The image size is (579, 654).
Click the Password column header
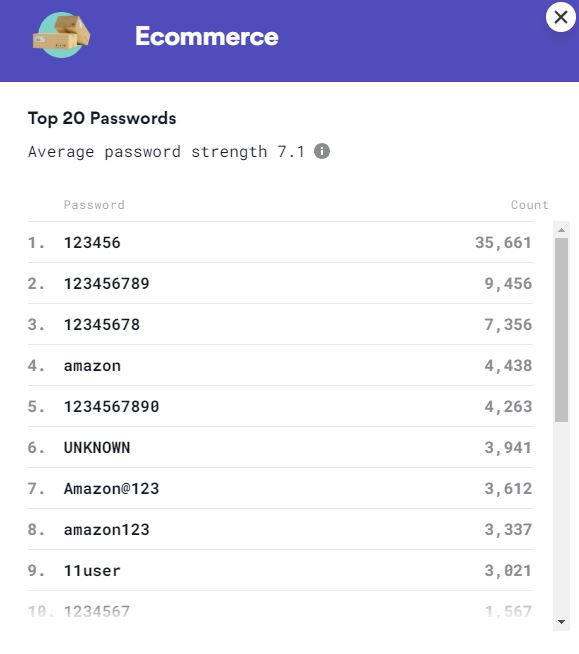pyautogui.click(x=94, y=205)
